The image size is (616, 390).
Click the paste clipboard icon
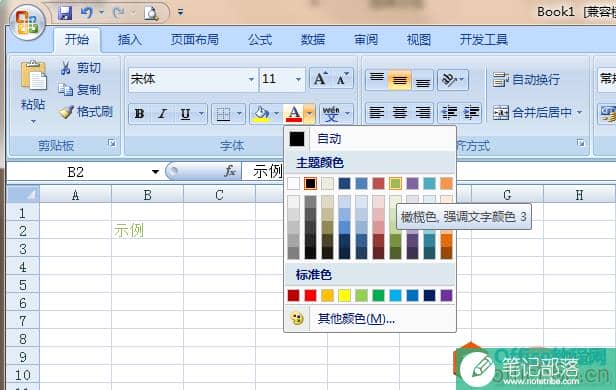(33, 75)
